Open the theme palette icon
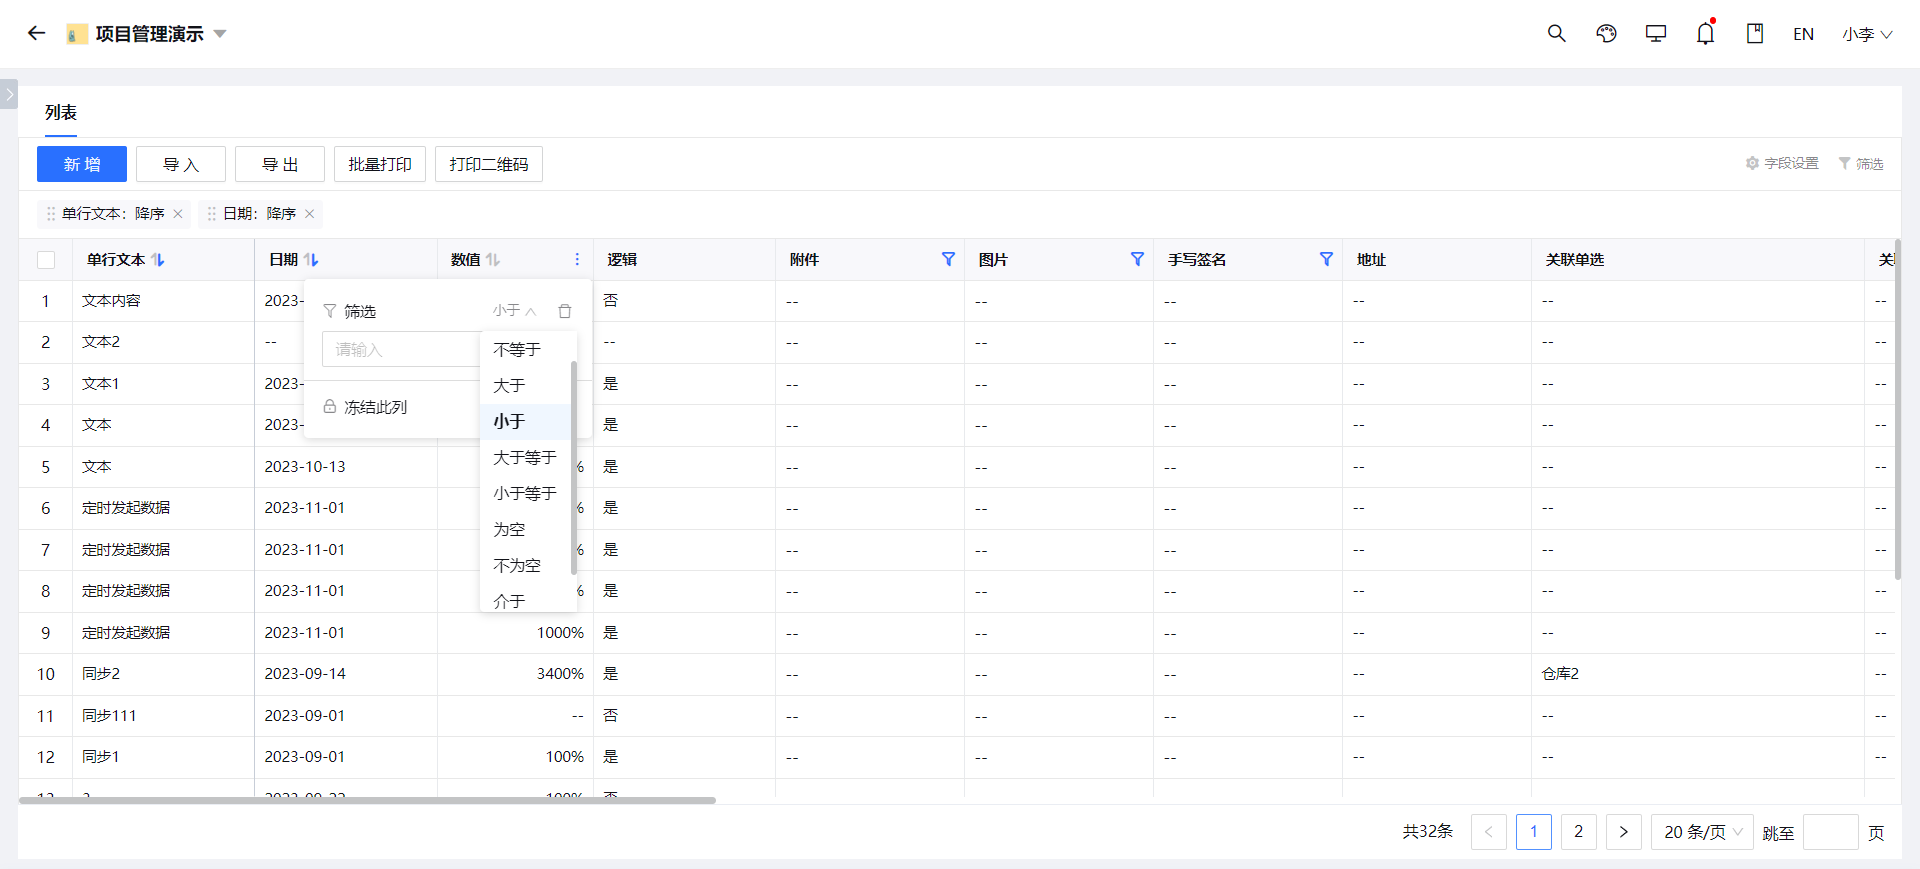Image resolution: width=1920 pixels, height=869 pixels. pos(1606,33)
